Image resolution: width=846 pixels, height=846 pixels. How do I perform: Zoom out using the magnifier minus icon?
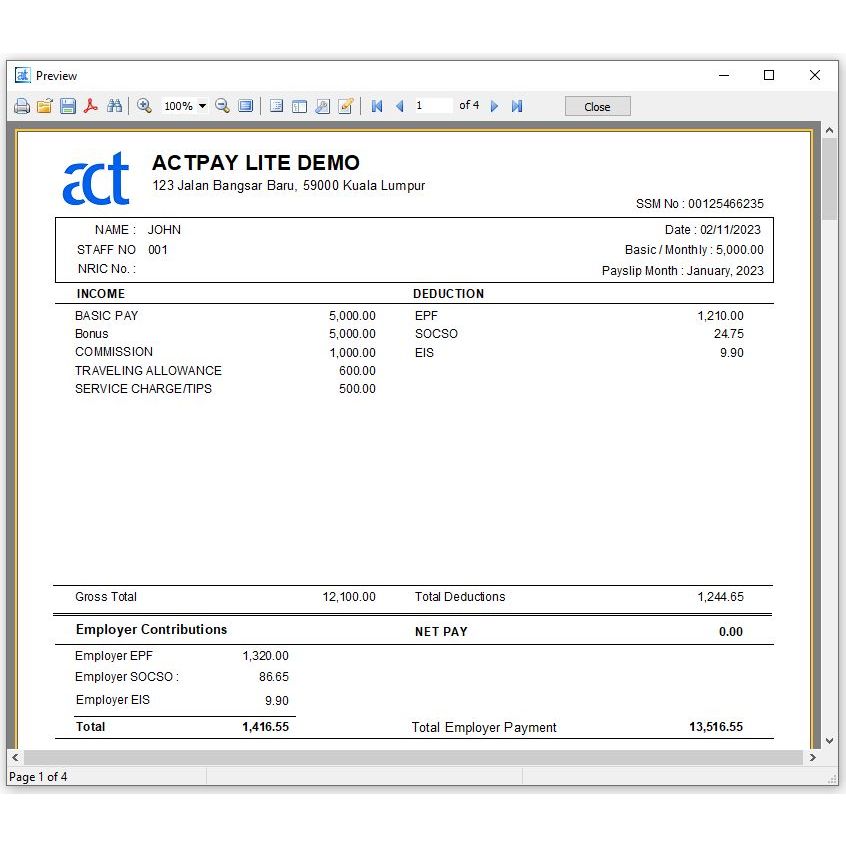(222, 106)
